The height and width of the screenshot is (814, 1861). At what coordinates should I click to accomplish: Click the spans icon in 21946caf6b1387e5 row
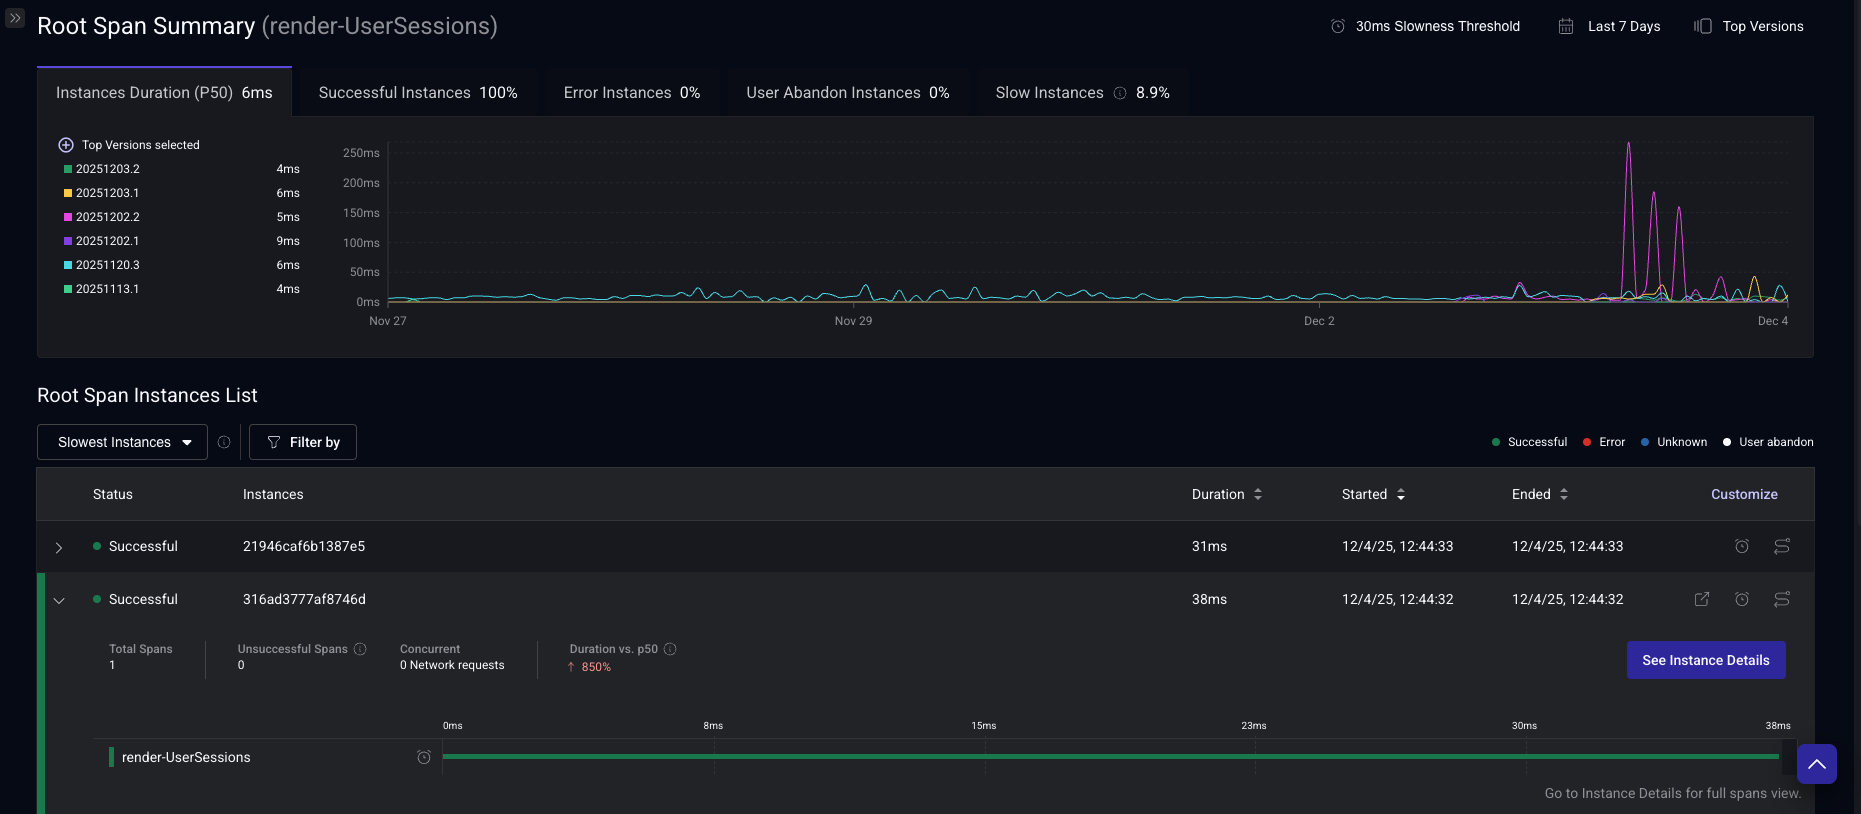(x=1781, y=546)
